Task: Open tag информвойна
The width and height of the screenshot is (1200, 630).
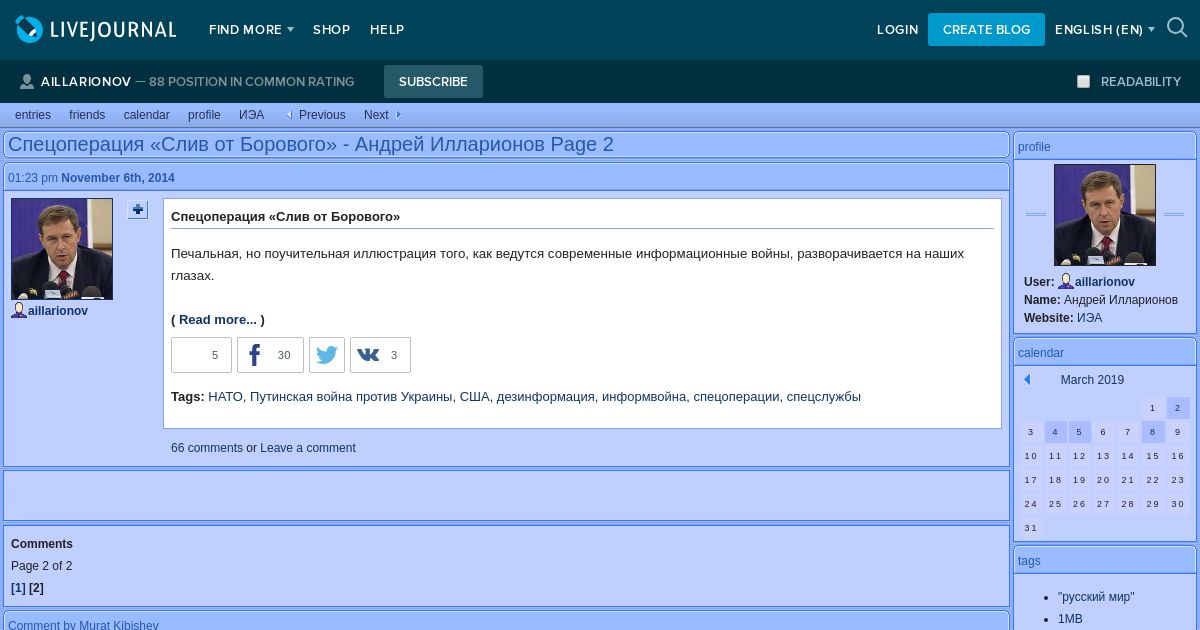Action: click(644, 397)
